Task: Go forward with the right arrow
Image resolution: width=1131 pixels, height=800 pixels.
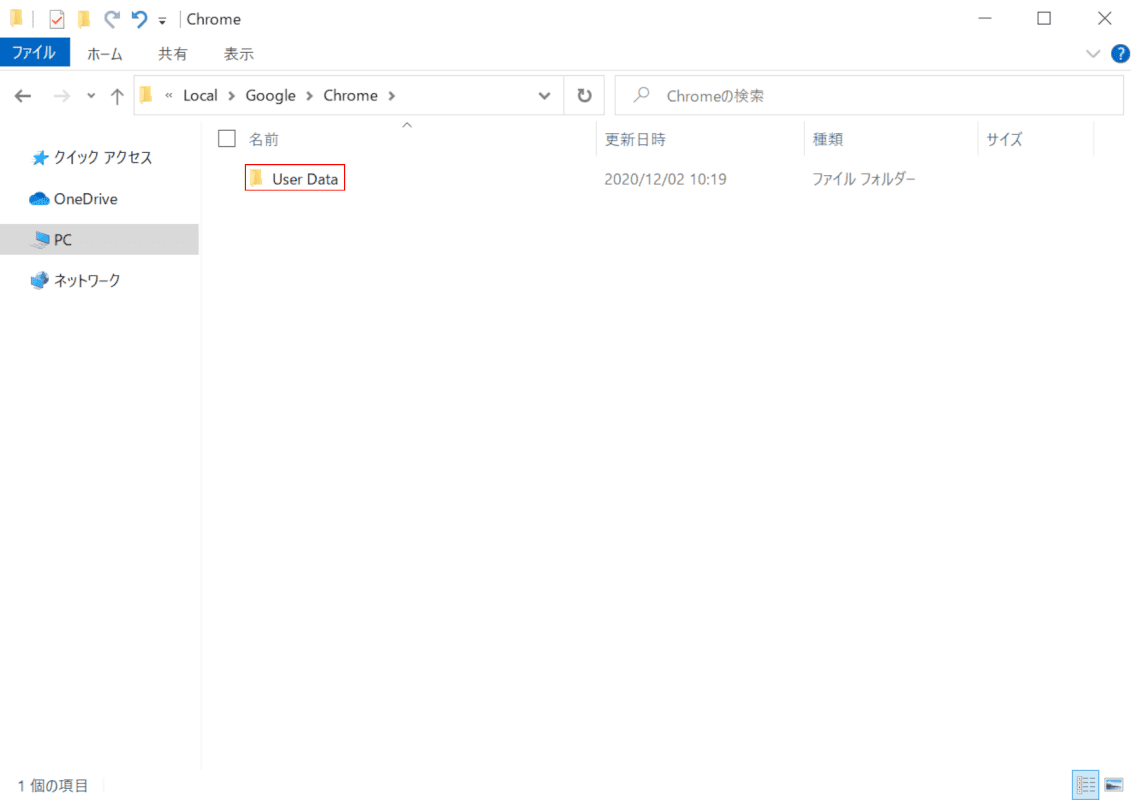Action: click(62, 96)
